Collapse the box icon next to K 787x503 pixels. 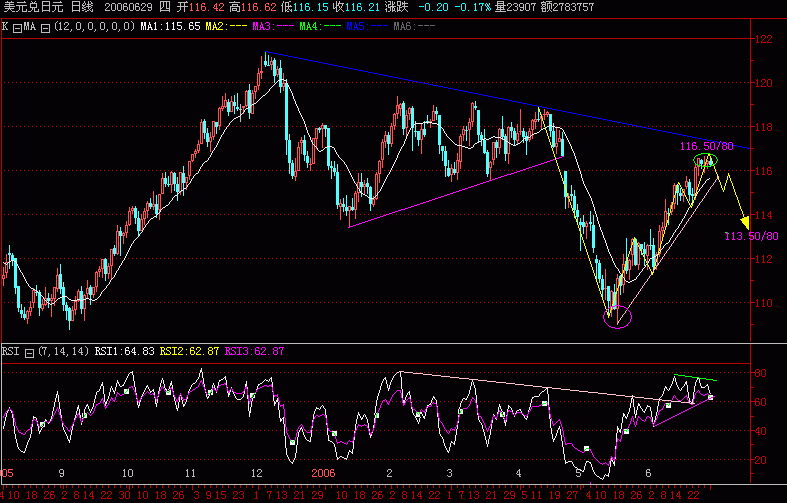click(x=17, y=29)
